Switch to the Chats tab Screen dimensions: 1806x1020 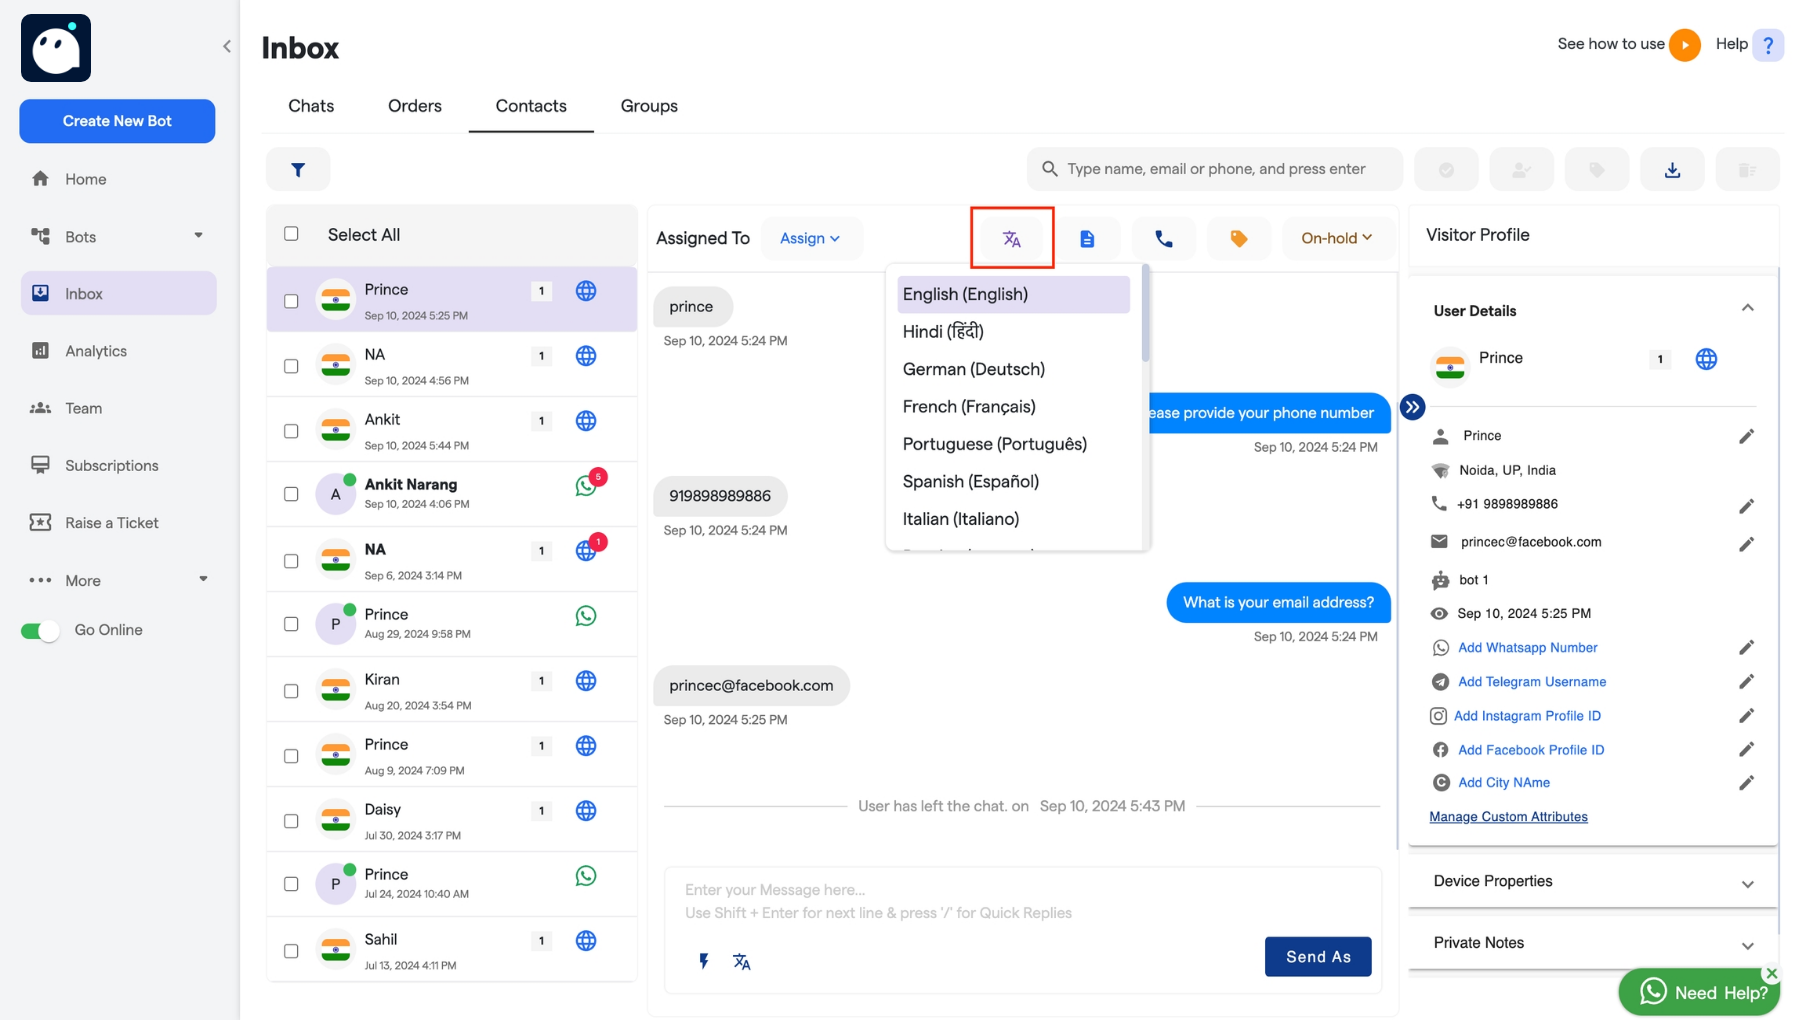click(311, 106)
